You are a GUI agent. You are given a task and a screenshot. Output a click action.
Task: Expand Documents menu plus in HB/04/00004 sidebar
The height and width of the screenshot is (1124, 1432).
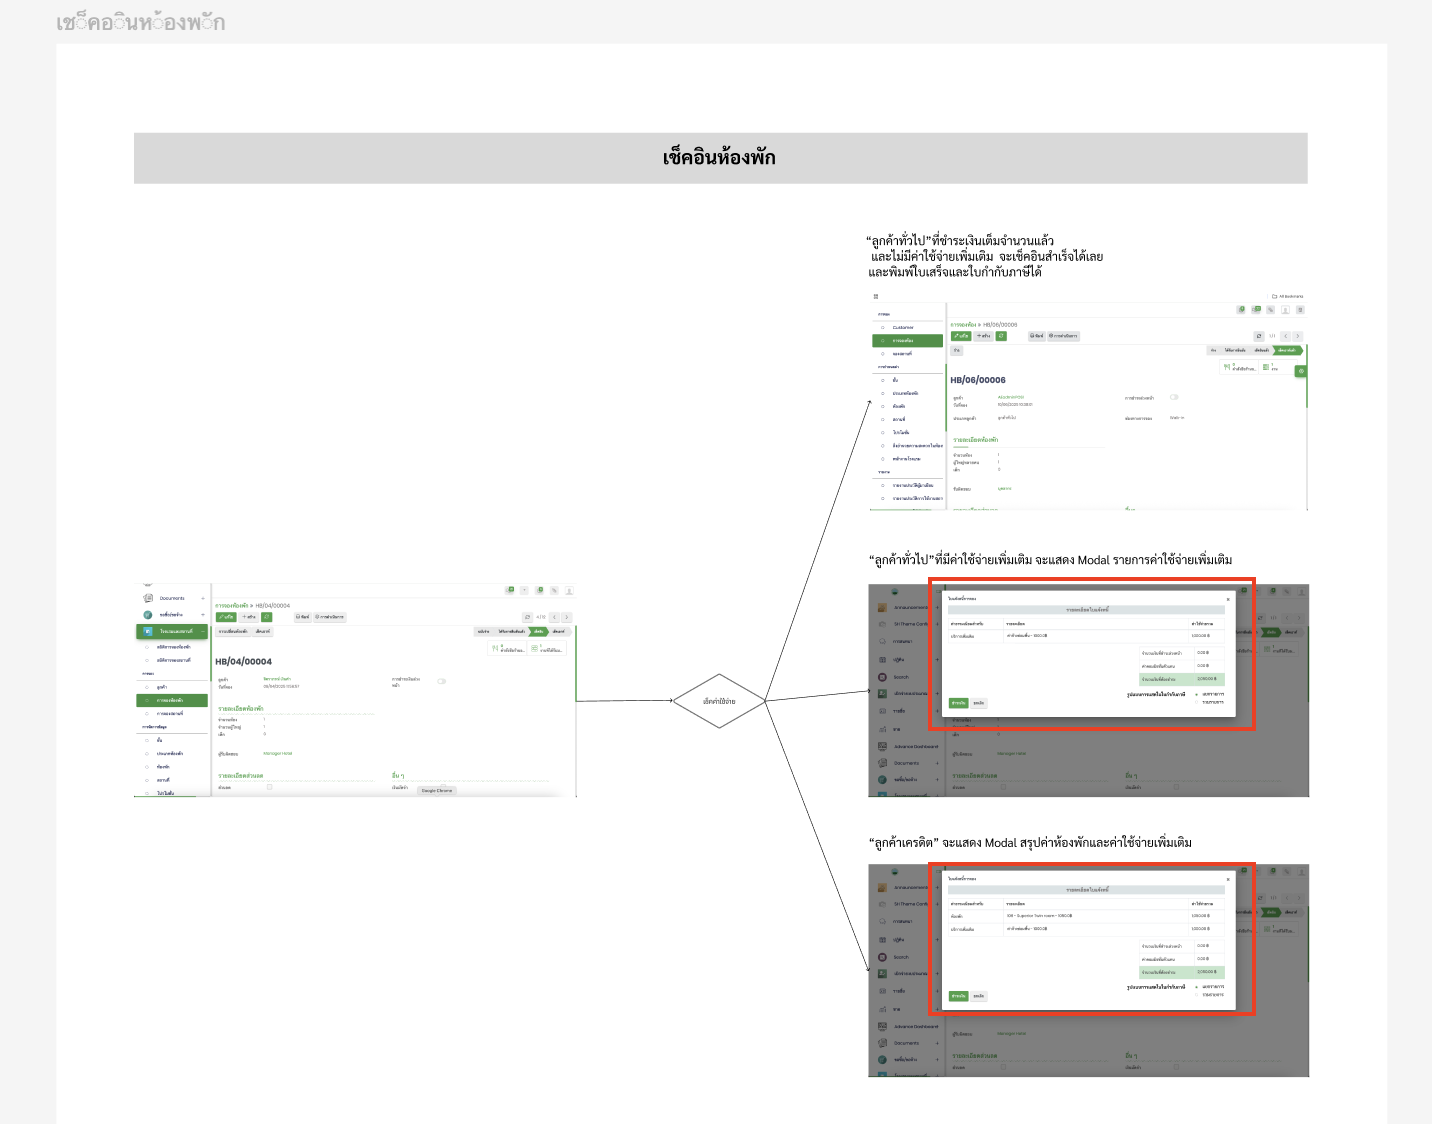pos(203,598)
